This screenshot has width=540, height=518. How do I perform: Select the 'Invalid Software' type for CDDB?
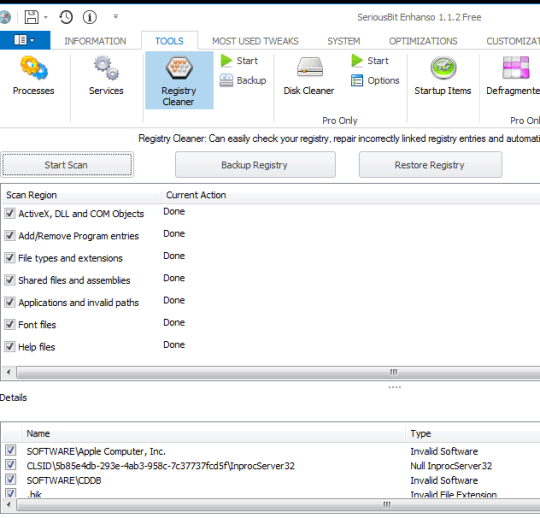point(444,480)
